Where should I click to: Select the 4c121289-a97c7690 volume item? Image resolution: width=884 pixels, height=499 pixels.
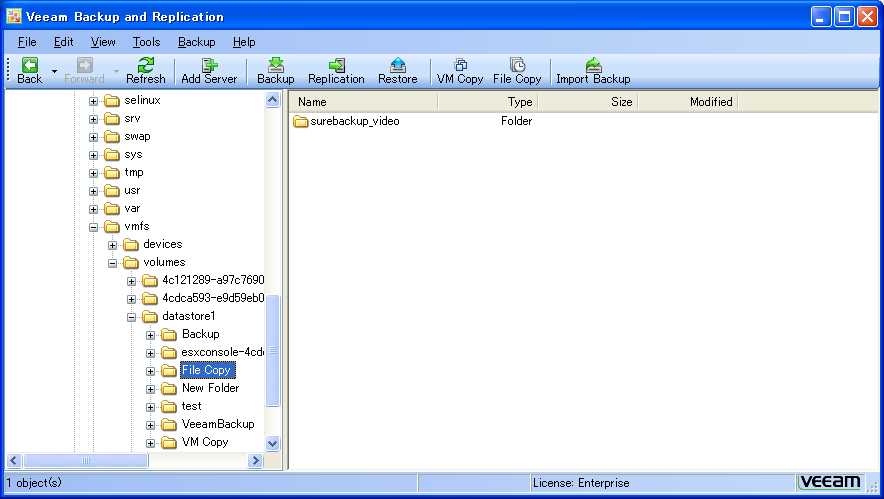[x=213, y=280]
